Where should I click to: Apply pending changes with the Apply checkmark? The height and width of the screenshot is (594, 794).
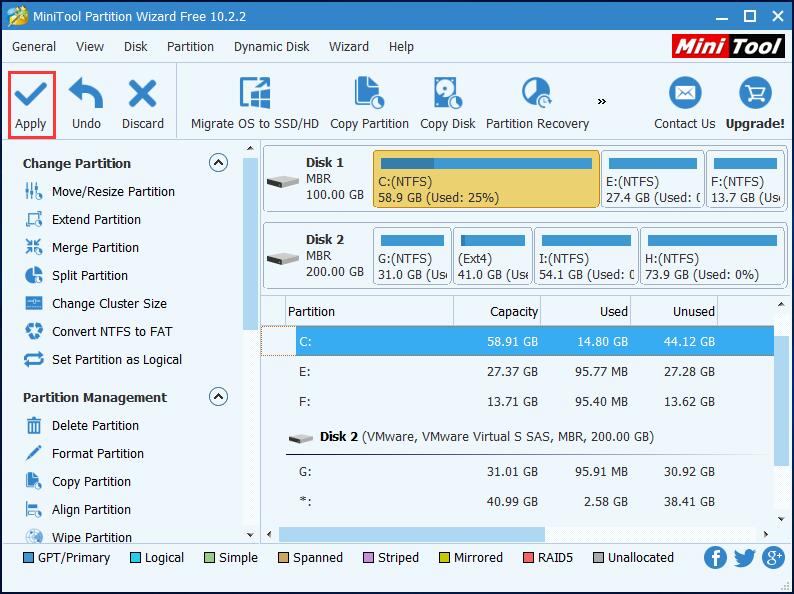point(31,105)
